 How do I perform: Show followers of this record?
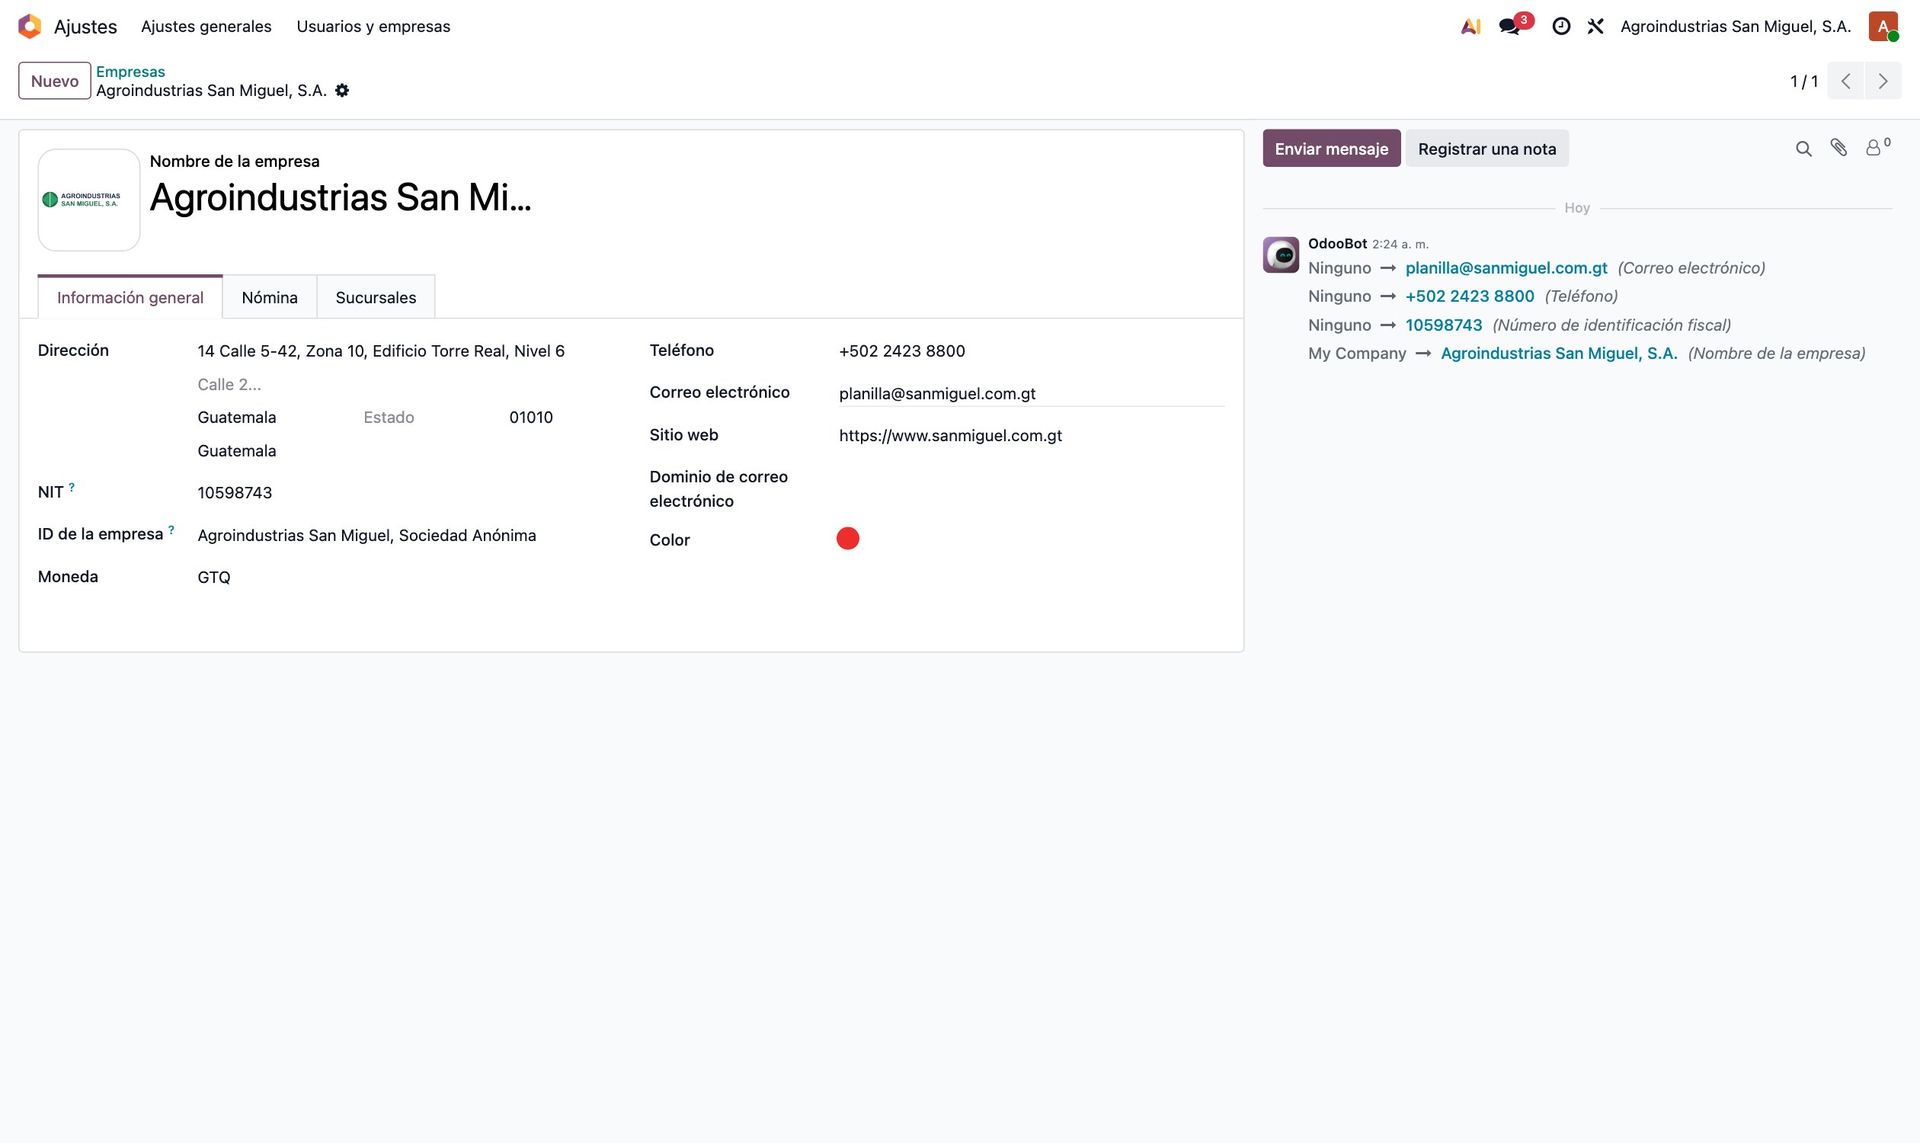pyautogui.click(x=1877, y=148)
